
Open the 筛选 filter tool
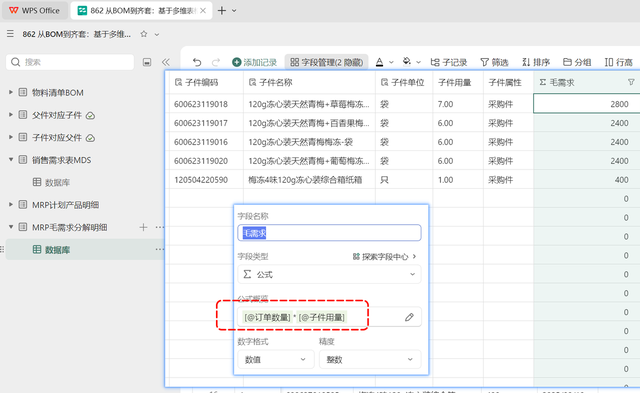494,62
